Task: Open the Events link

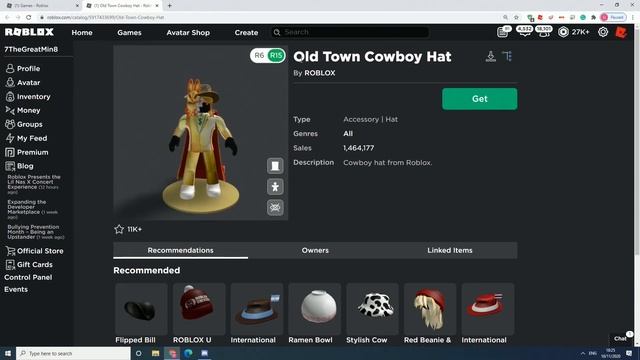Action: tap(16, 289)
